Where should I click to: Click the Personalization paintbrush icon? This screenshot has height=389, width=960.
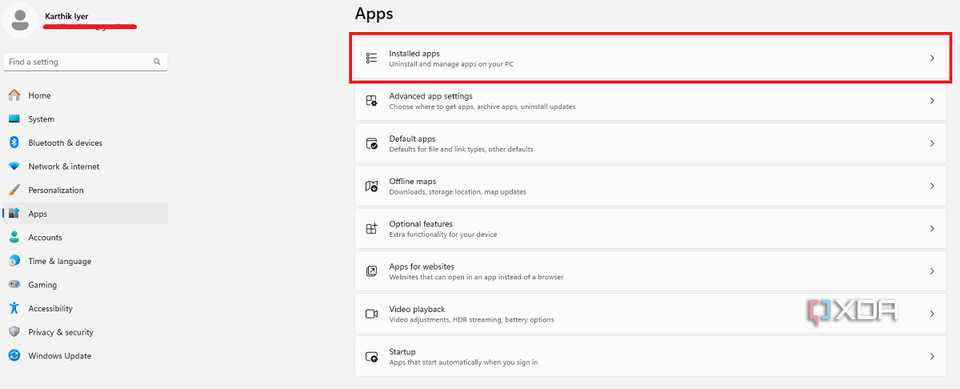14,190
